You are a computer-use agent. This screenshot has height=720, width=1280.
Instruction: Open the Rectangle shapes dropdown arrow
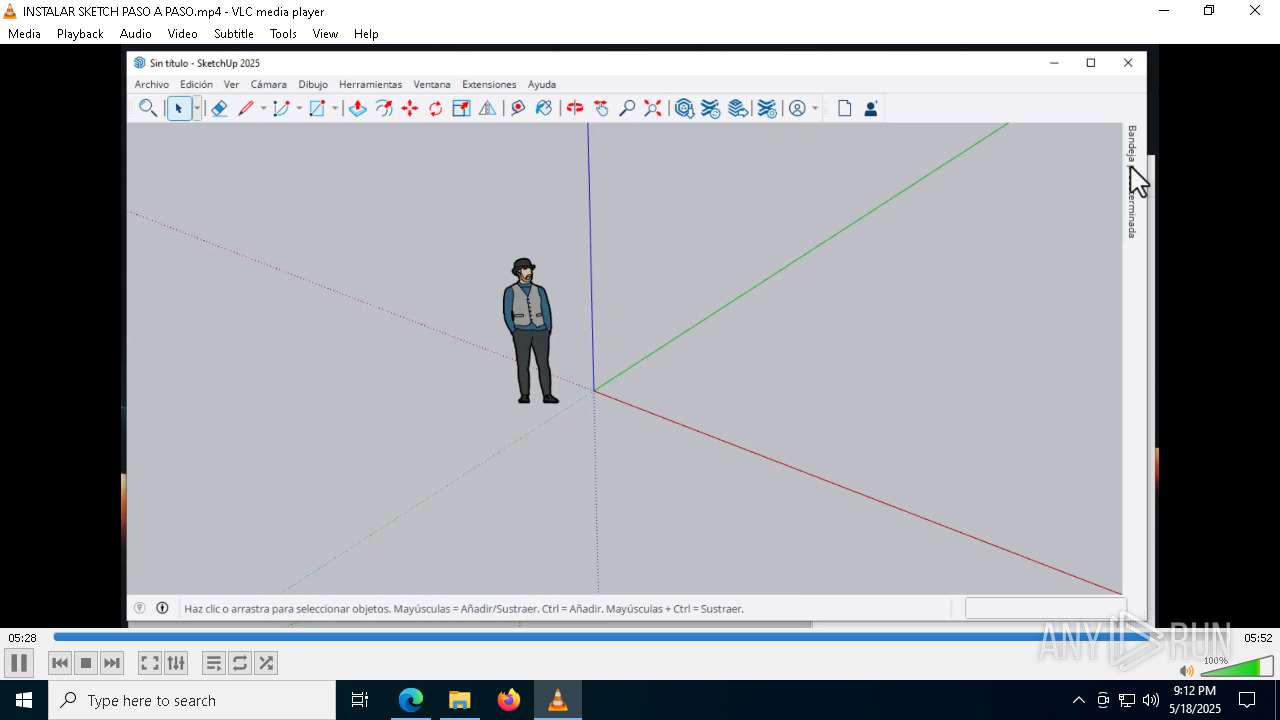tap(335, 108)
